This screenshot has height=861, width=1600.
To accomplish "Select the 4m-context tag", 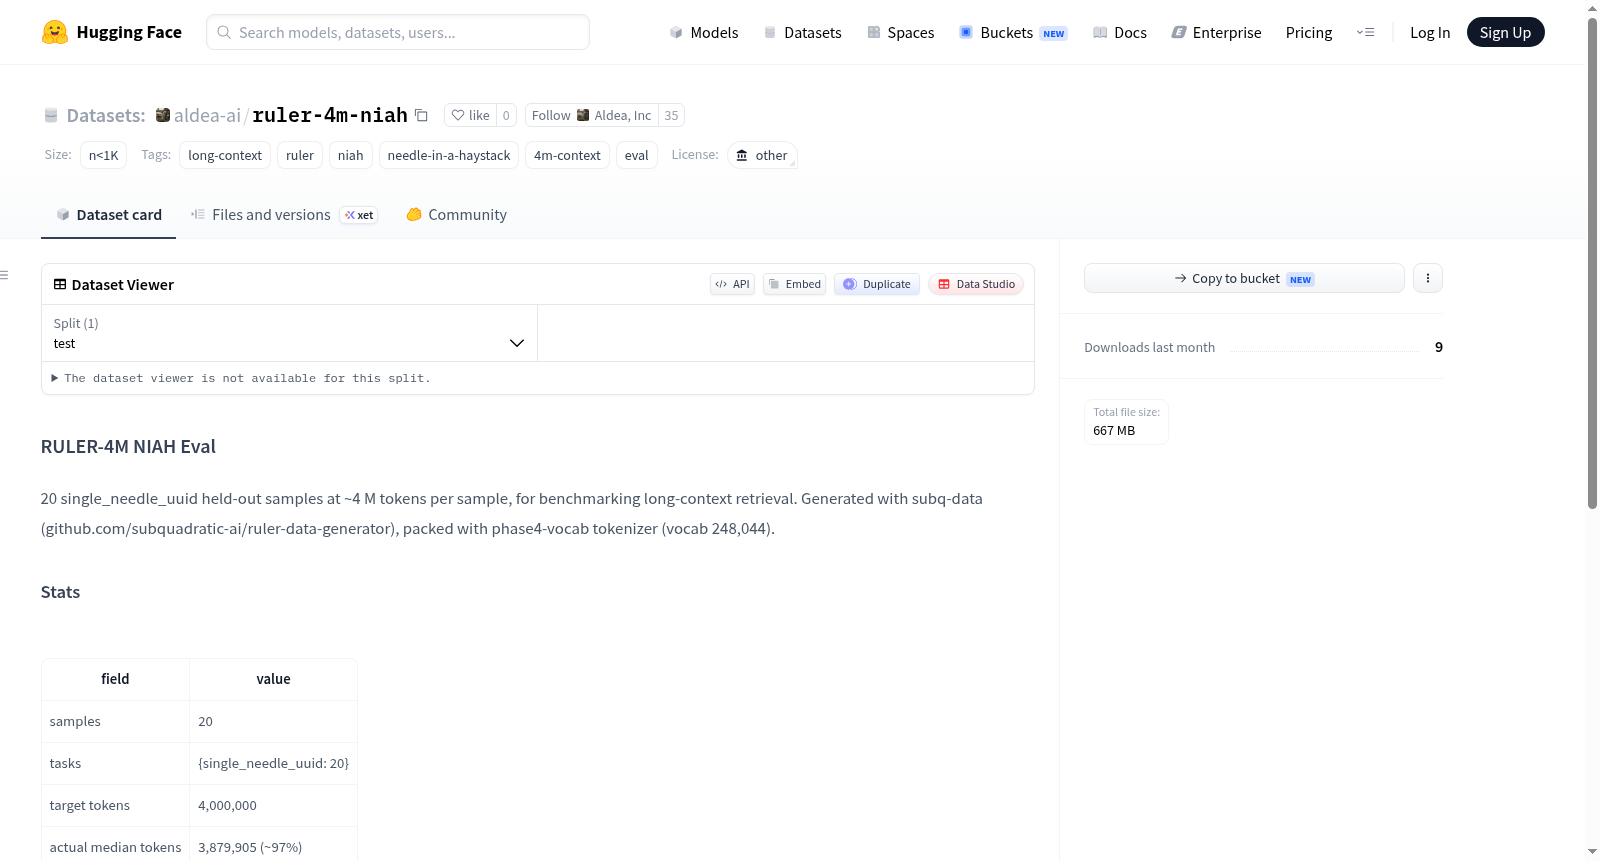I will (567, 155).
